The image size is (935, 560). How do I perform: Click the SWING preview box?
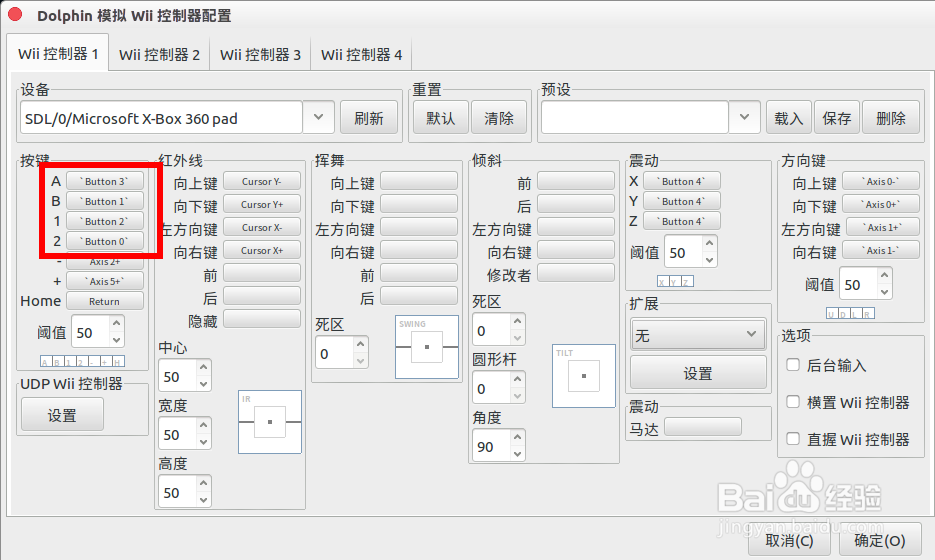point(426,346)
